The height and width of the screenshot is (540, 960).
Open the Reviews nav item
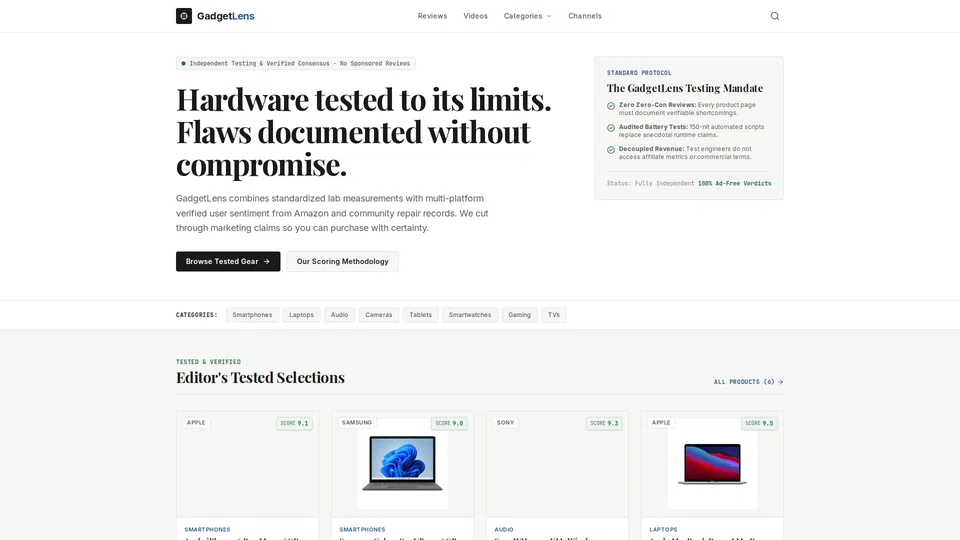point(432,16)
